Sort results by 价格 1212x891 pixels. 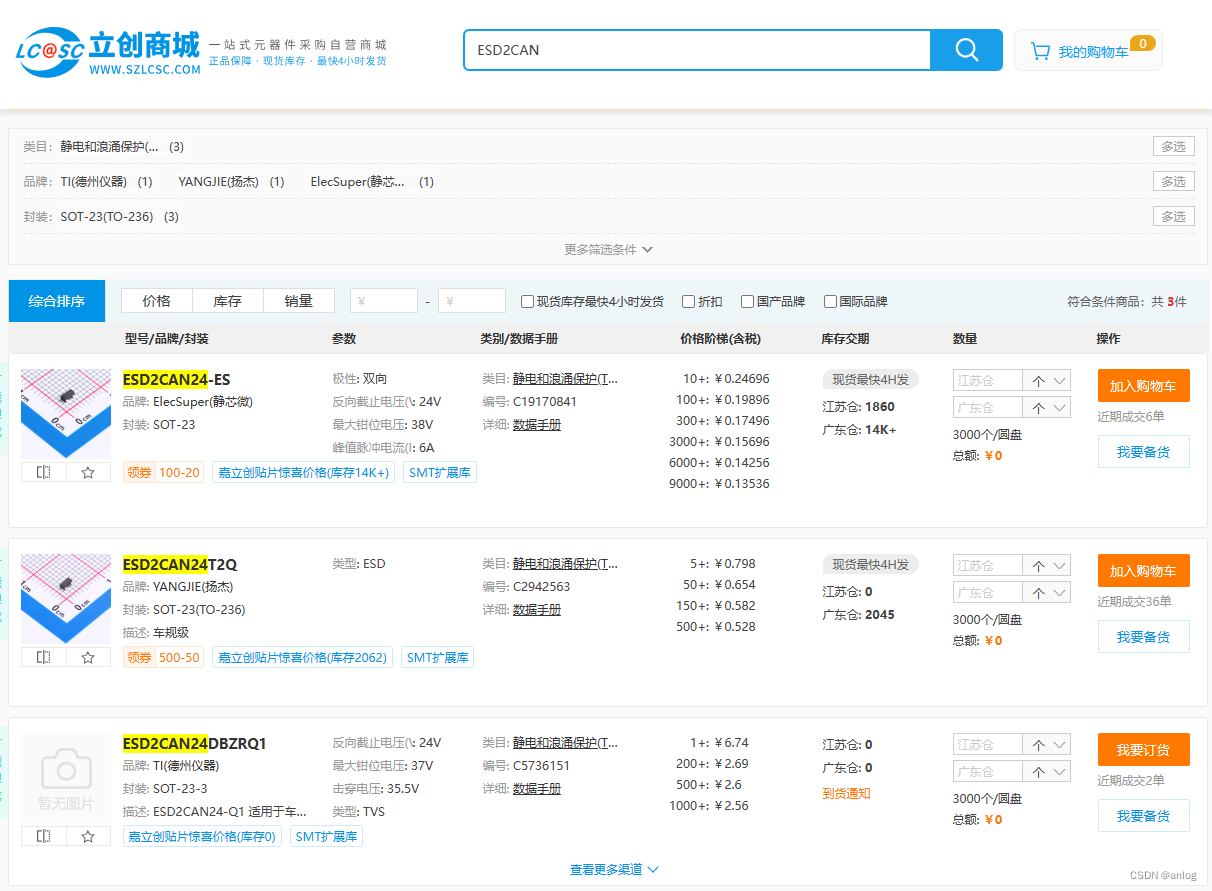pyautogui.click(x=156, y=301)
